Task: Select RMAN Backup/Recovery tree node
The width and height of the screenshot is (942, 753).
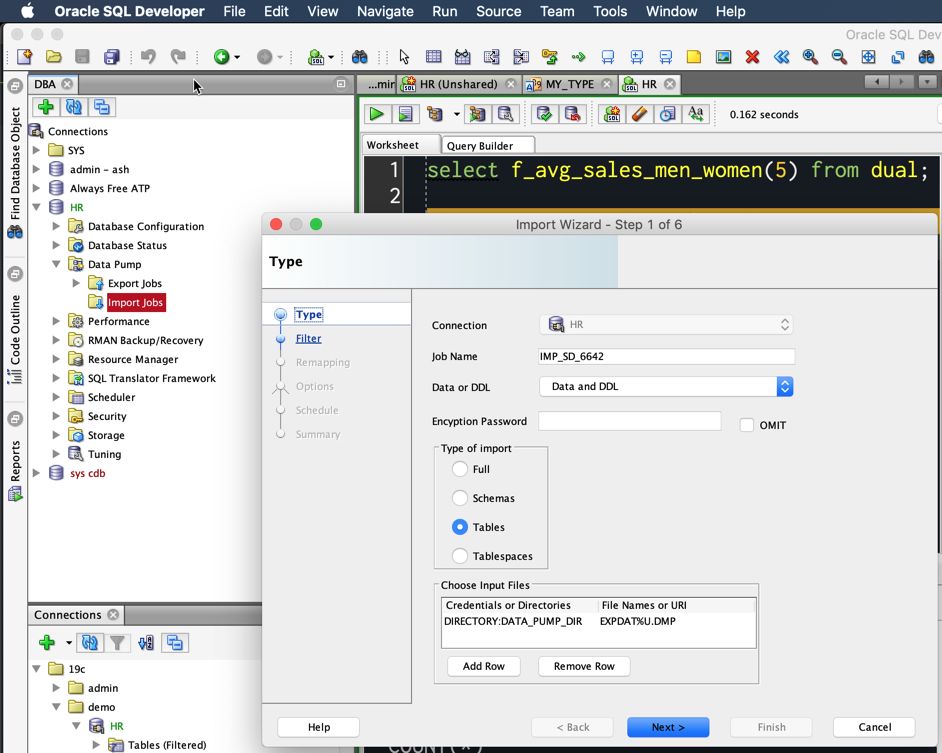Action: (145, 340)
